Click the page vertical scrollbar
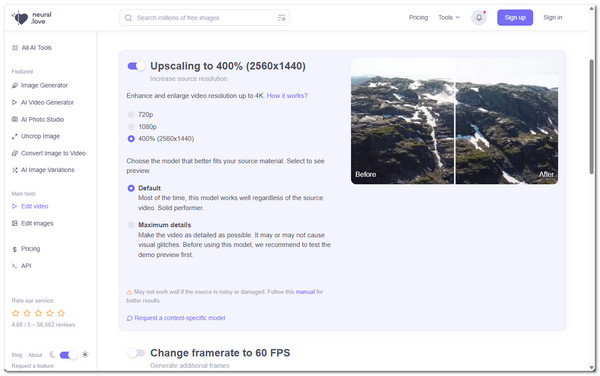 pyautogui.click(x=592, y=117)
